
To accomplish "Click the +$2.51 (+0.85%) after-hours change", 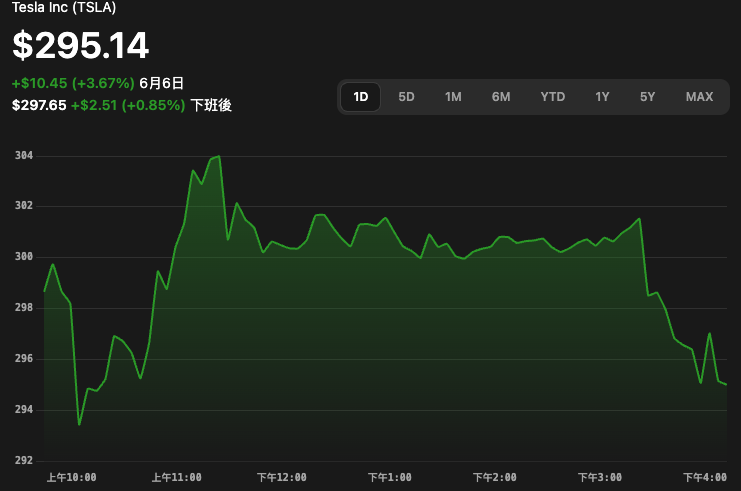I will [x=128, y=105].
